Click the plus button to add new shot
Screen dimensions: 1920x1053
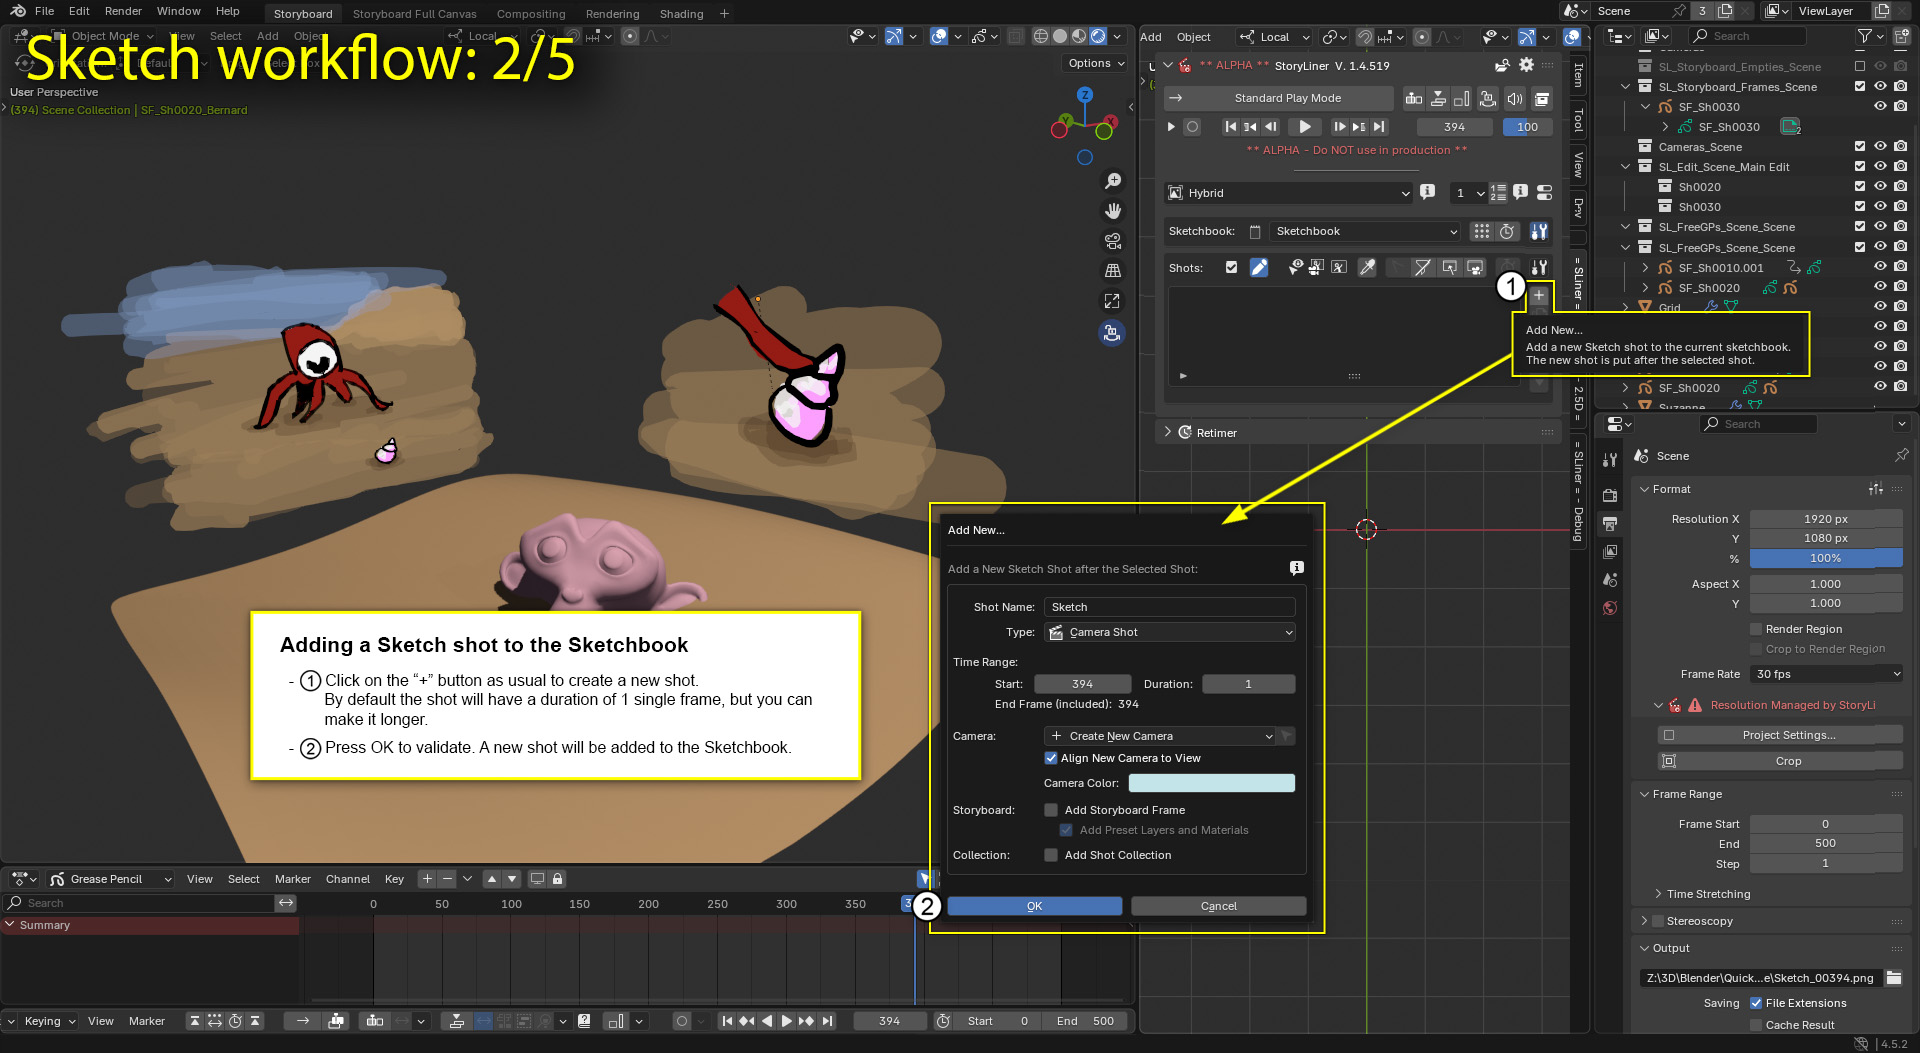tap(1539, 295)
